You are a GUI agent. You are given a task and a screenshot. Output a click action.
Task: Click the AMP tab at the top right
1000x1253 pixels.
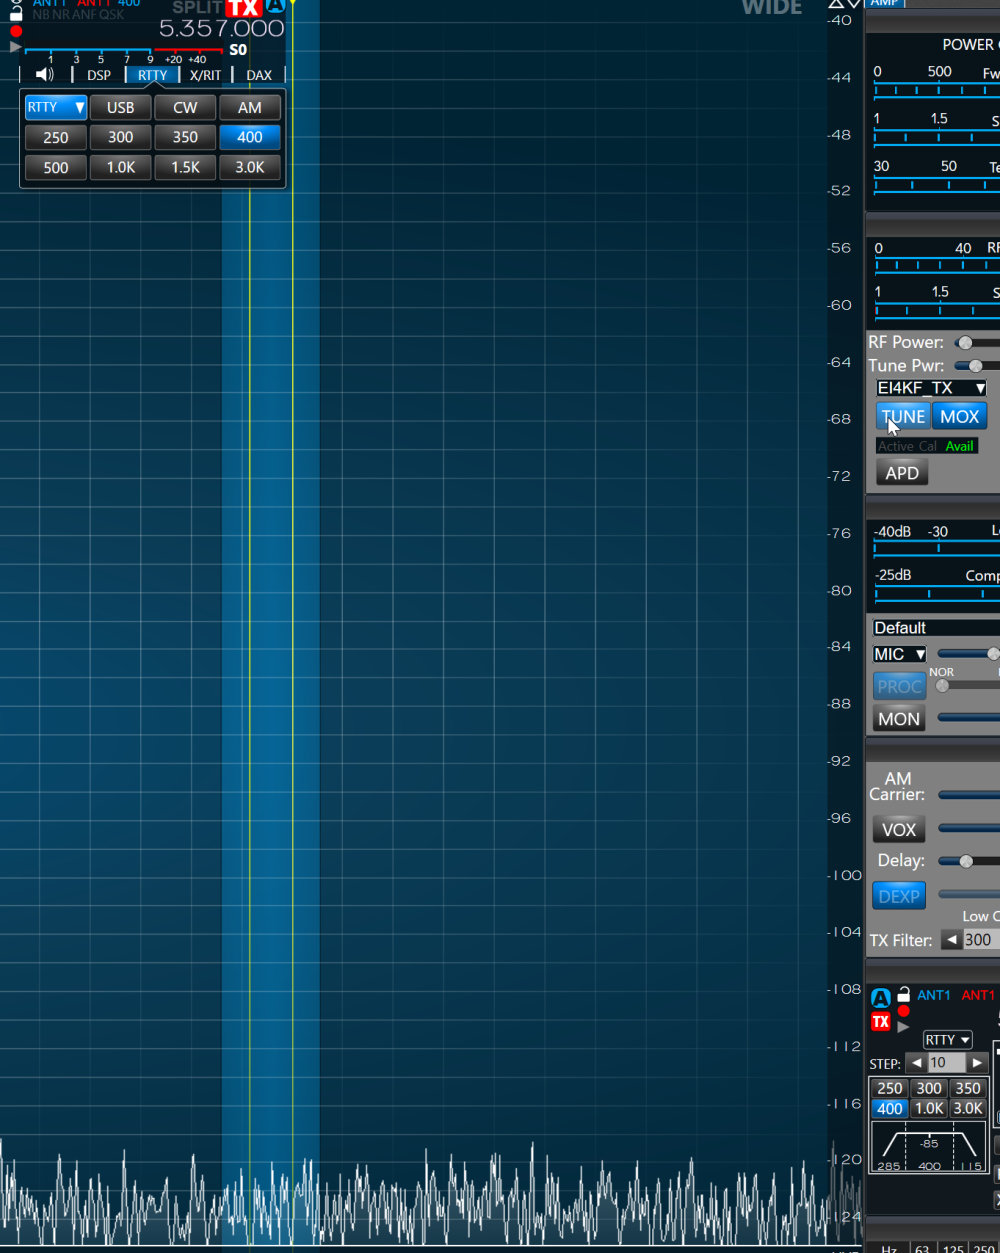coord(884,3)
